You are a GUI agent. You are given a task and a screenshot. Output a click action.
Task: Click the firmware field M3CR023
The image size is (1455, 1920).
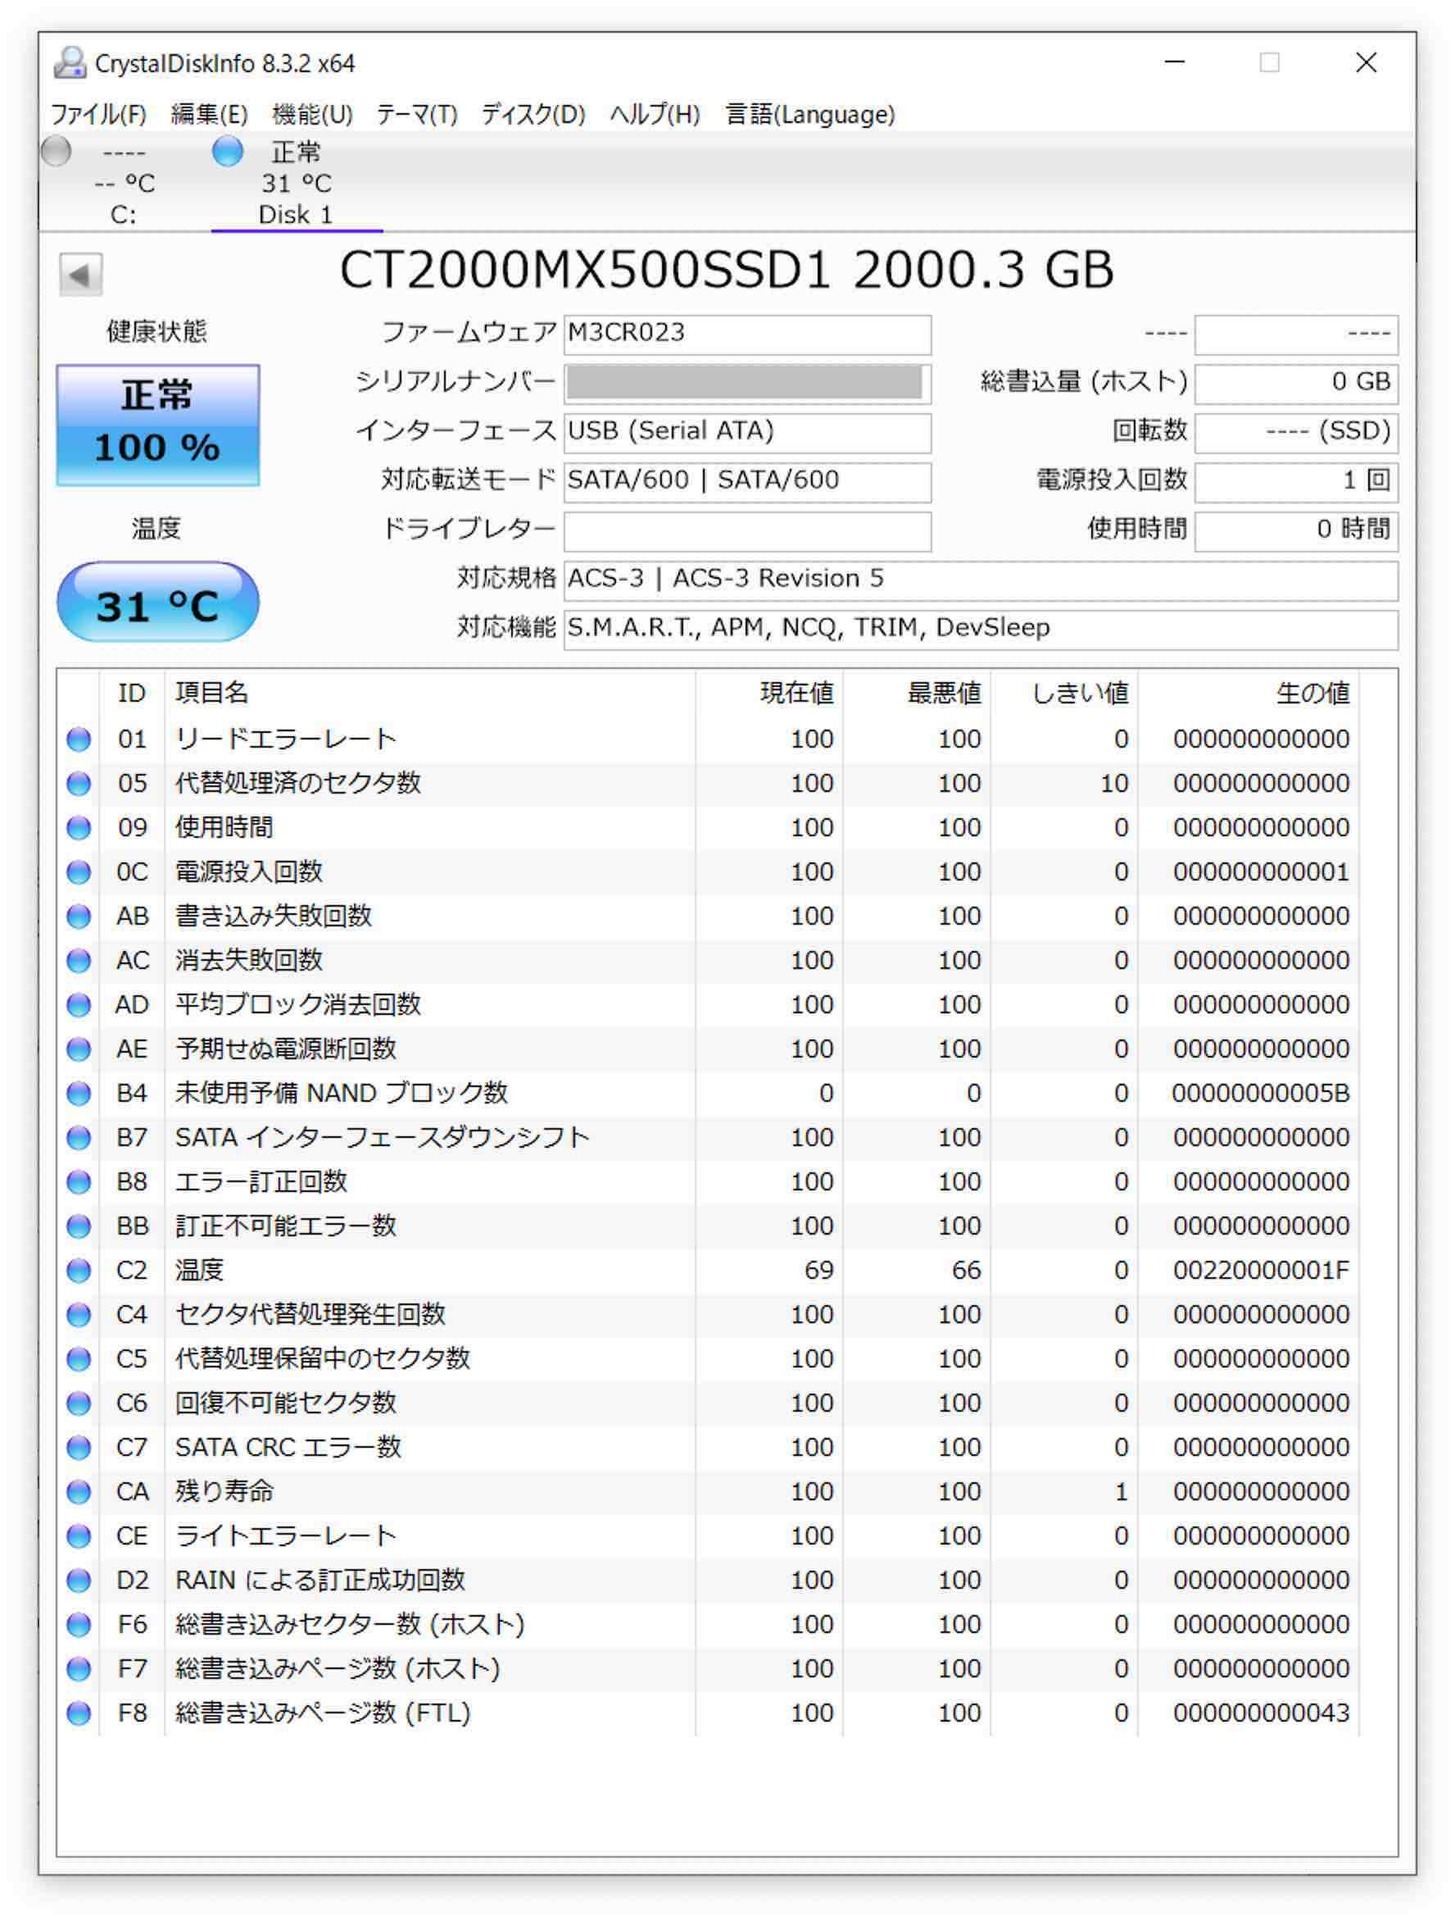click(747, 334)
